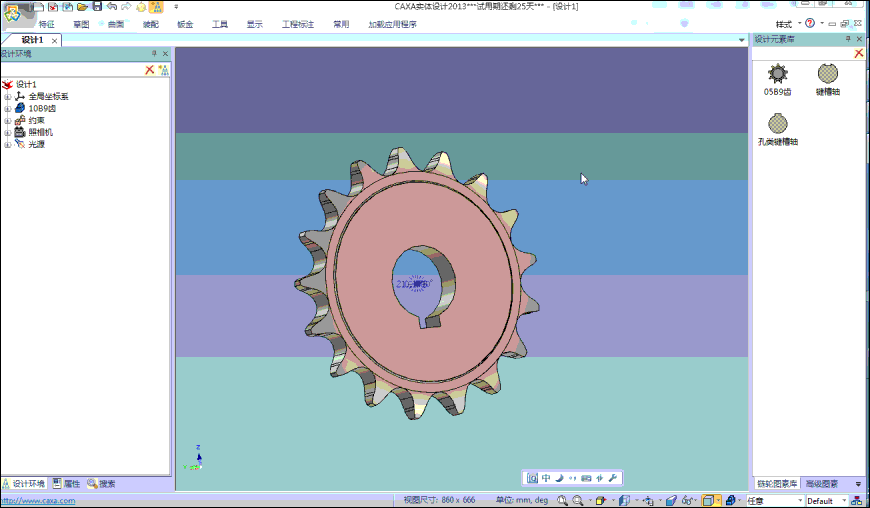Viewport: 870px width, 508px height.
Task: Select the 光源 item in tree
Action: (x=37, y=144)
